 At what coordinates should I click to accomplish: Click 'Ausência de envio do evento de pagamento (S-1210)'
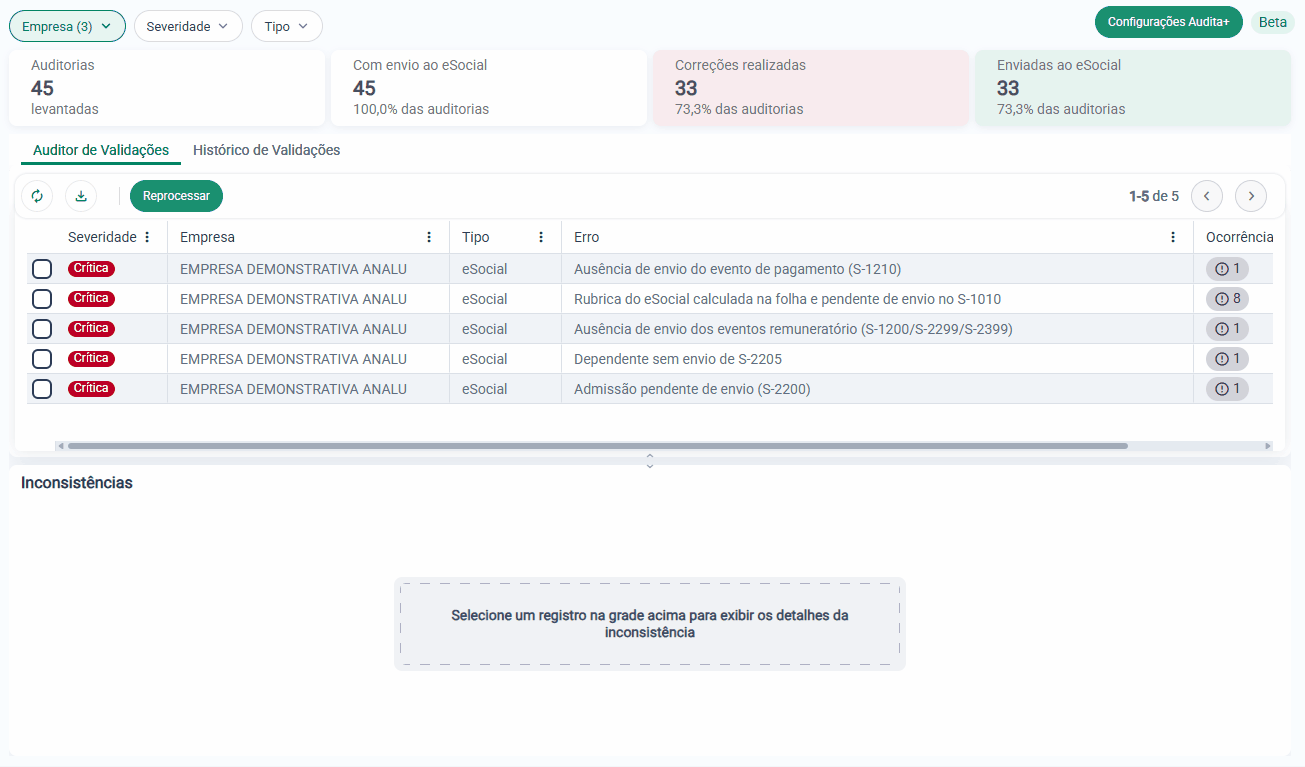tap(738, 269)
